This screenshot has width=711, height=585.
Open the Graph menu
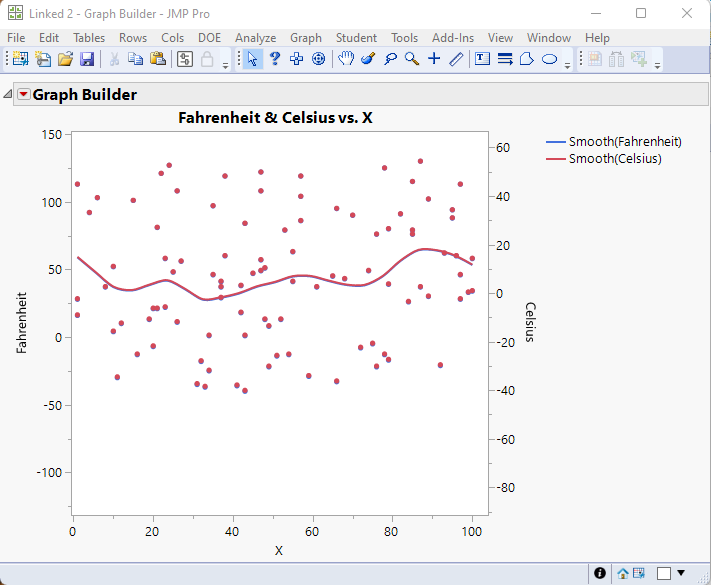click(x=306, y=38)
